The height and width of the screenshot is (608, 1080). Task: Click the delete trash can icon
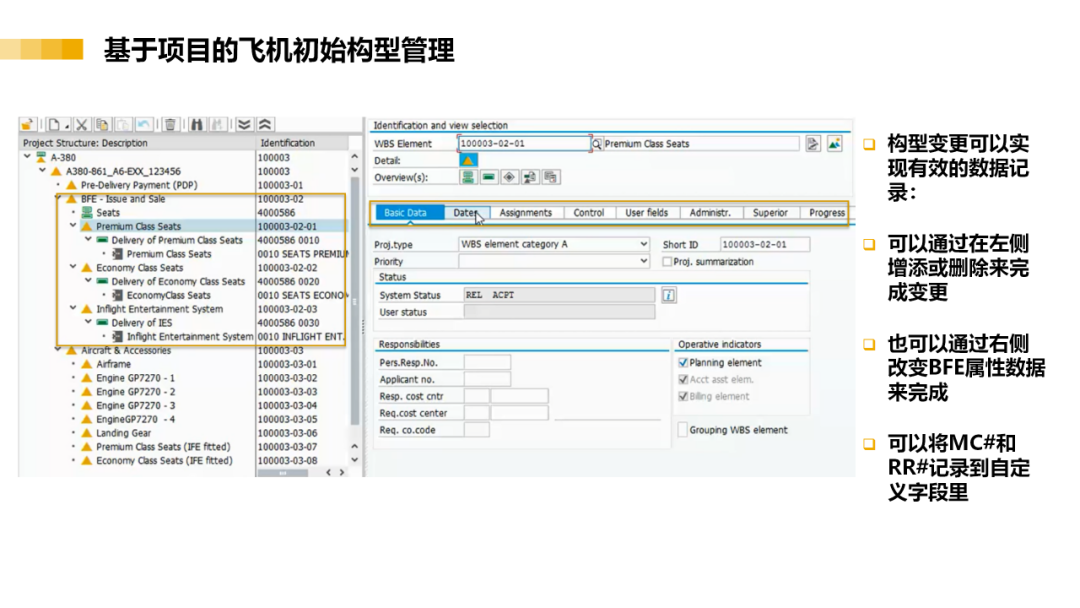170,125
